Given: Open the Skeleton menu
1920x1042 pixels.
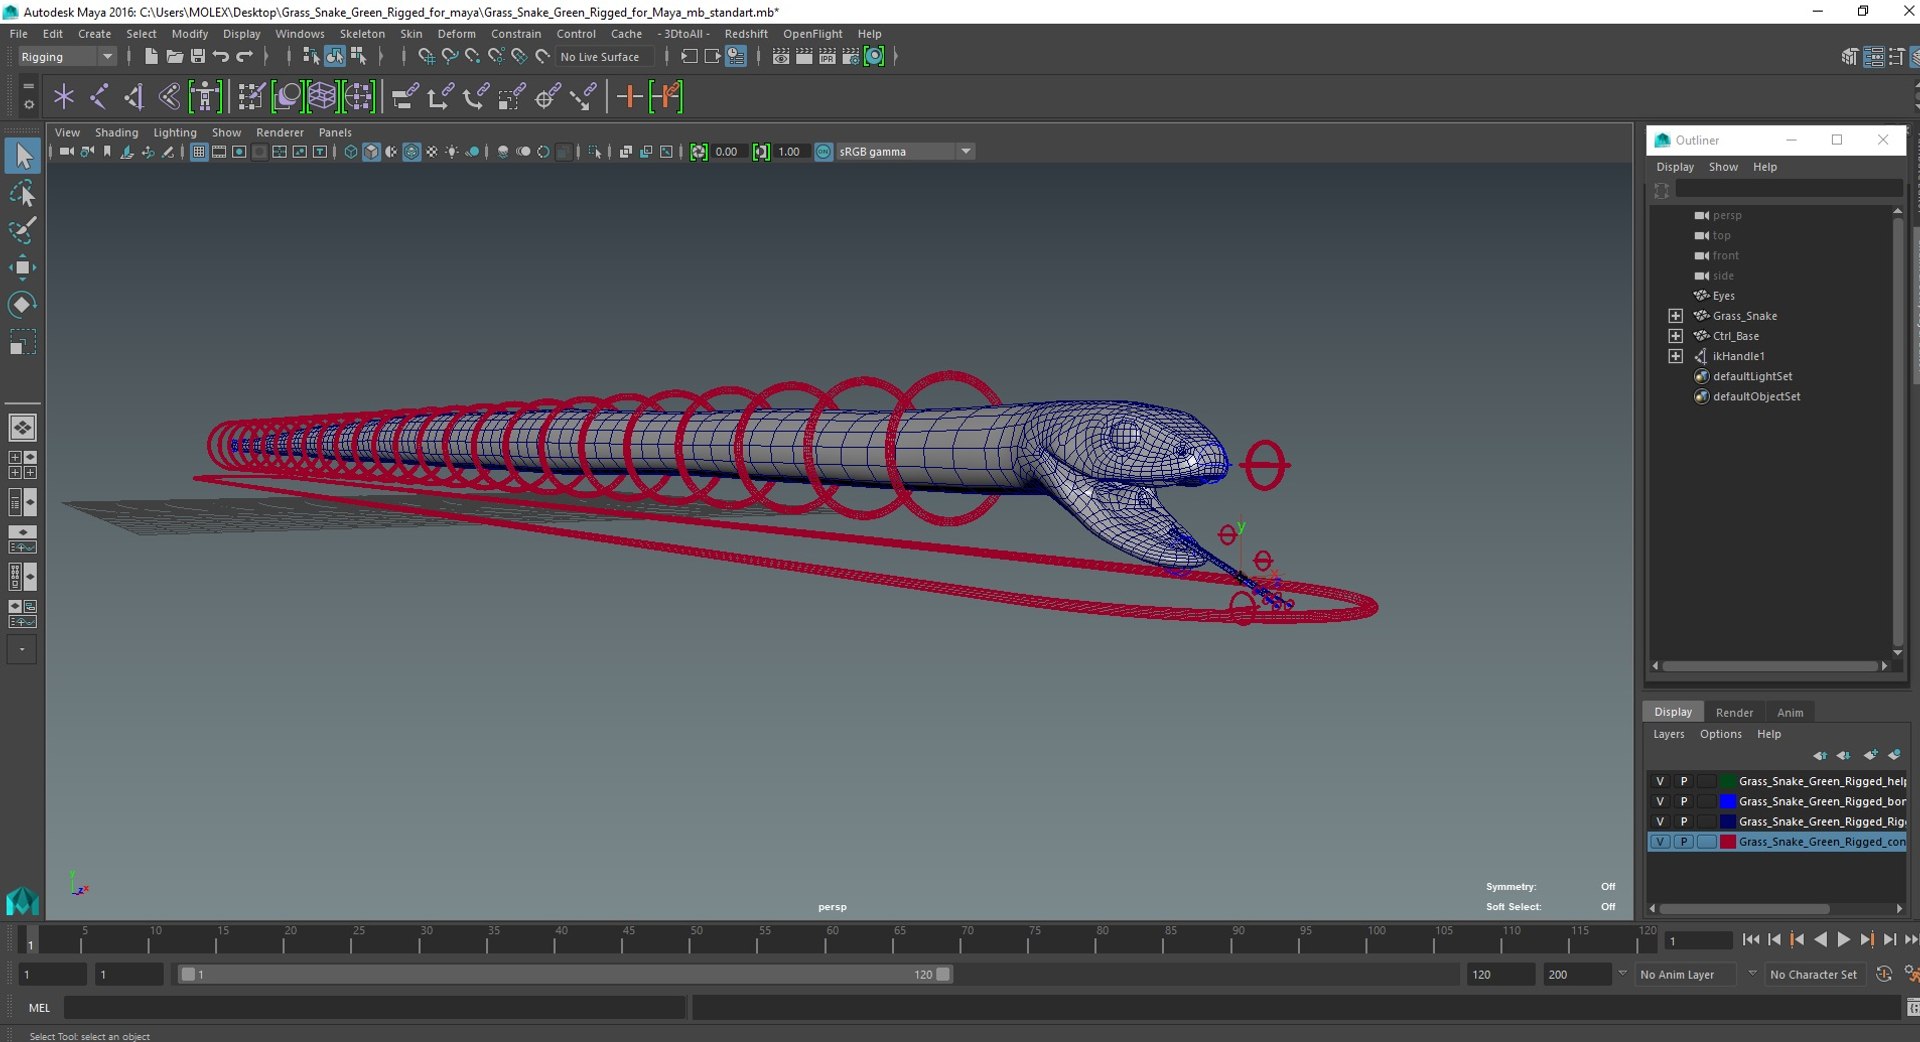Looking at the screenshot, I should click(362, 34).
